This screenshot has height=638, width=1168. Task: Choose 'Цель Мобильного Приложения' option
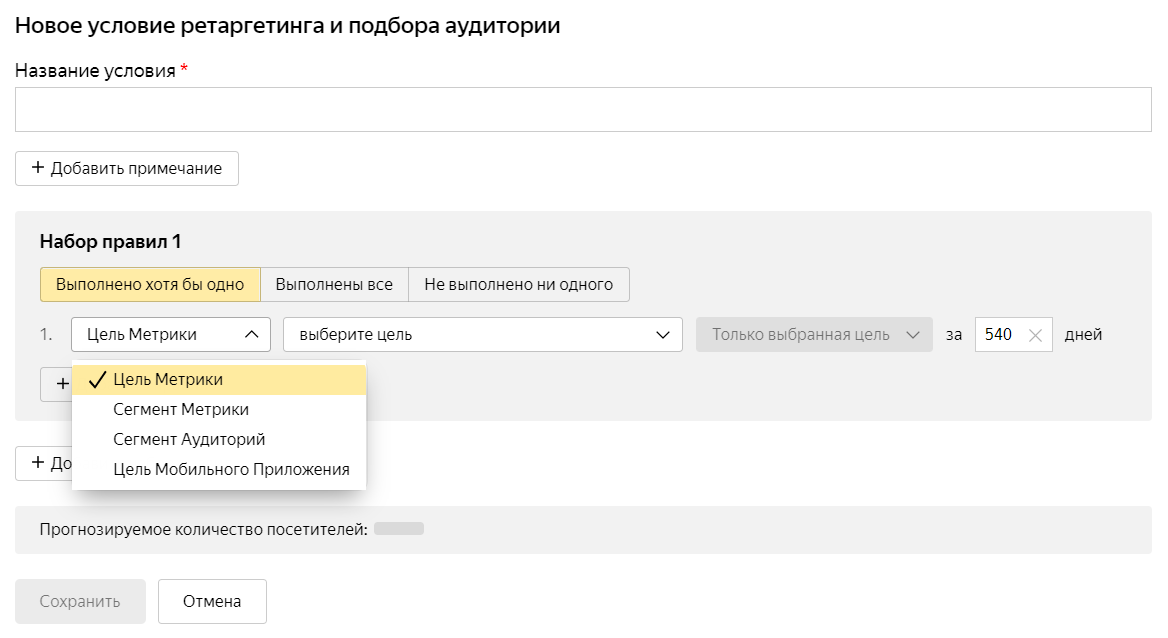click(219, 470)
